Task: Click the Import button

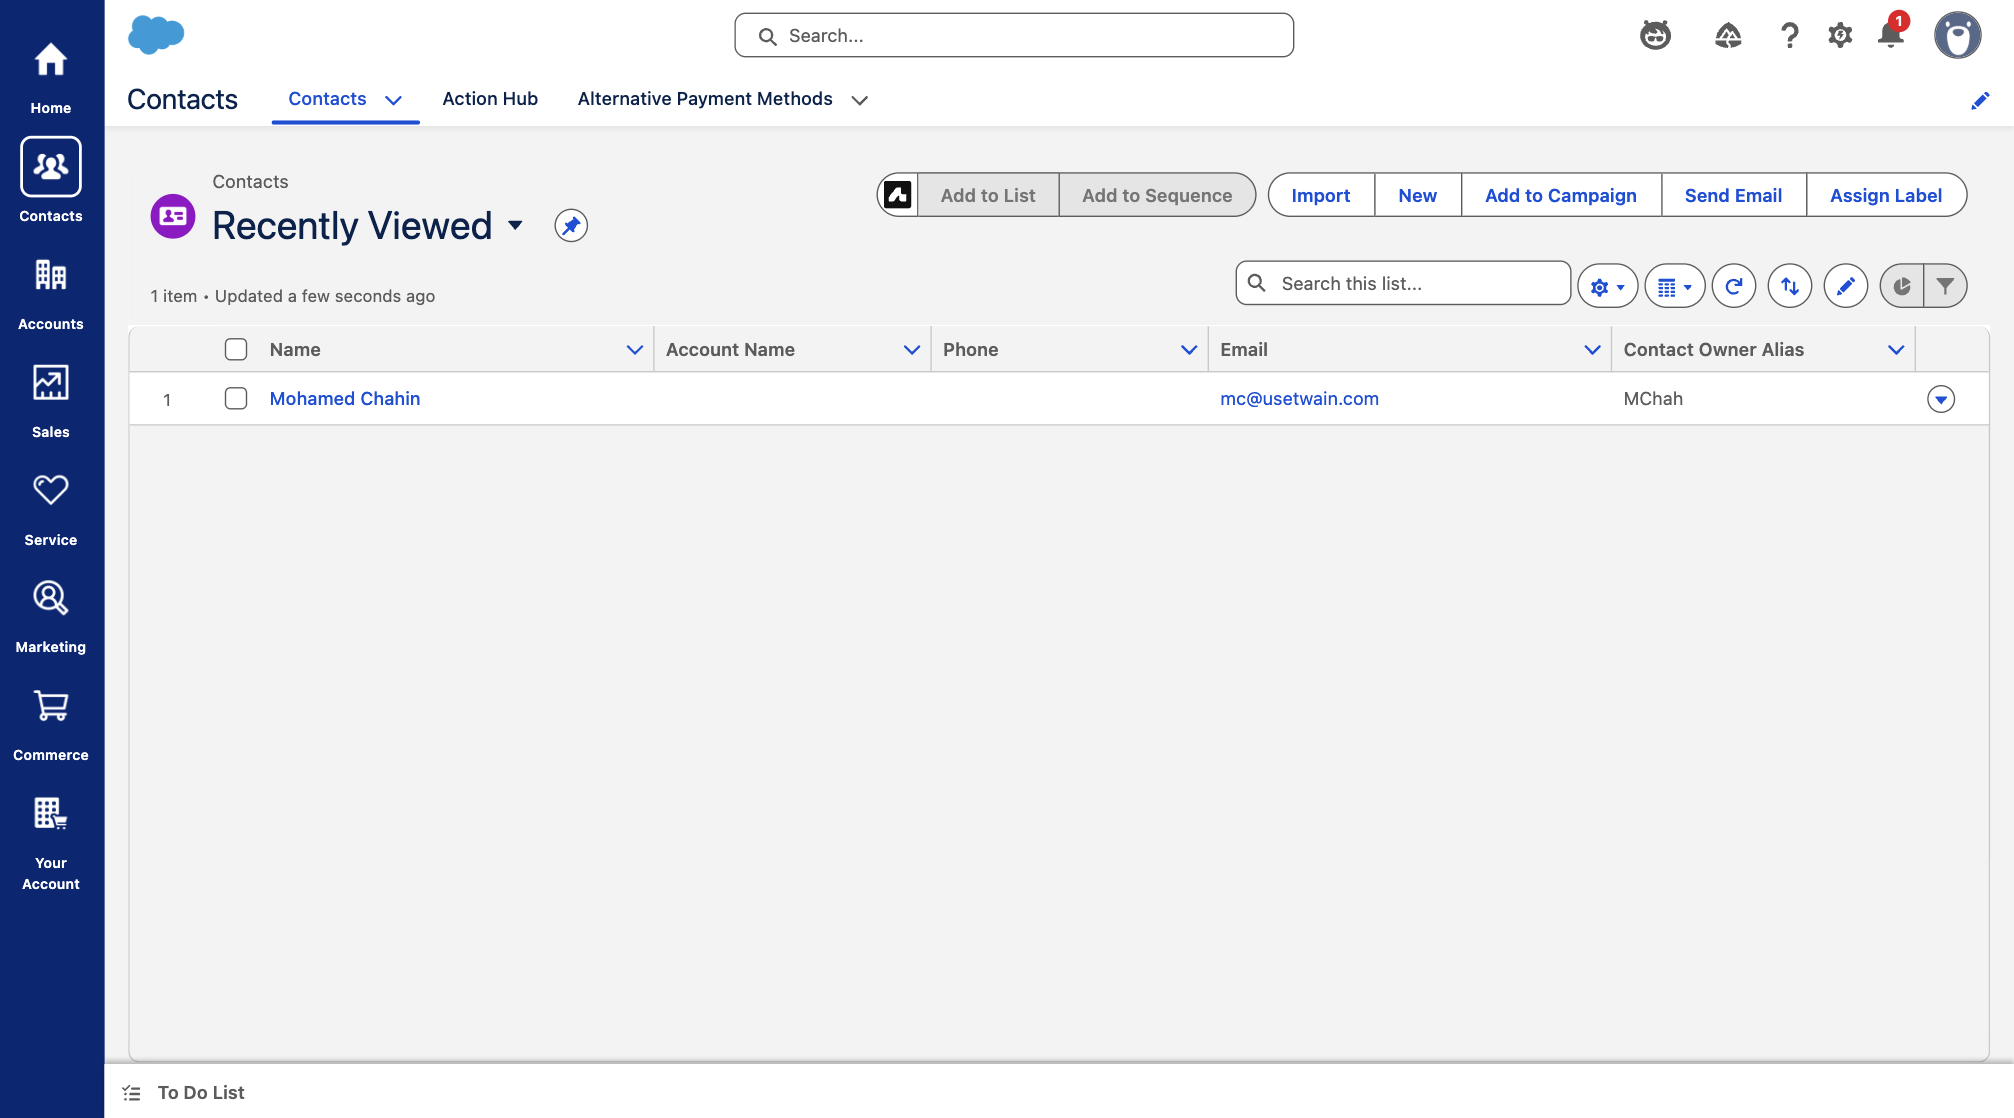Action: click(1321, 195)
